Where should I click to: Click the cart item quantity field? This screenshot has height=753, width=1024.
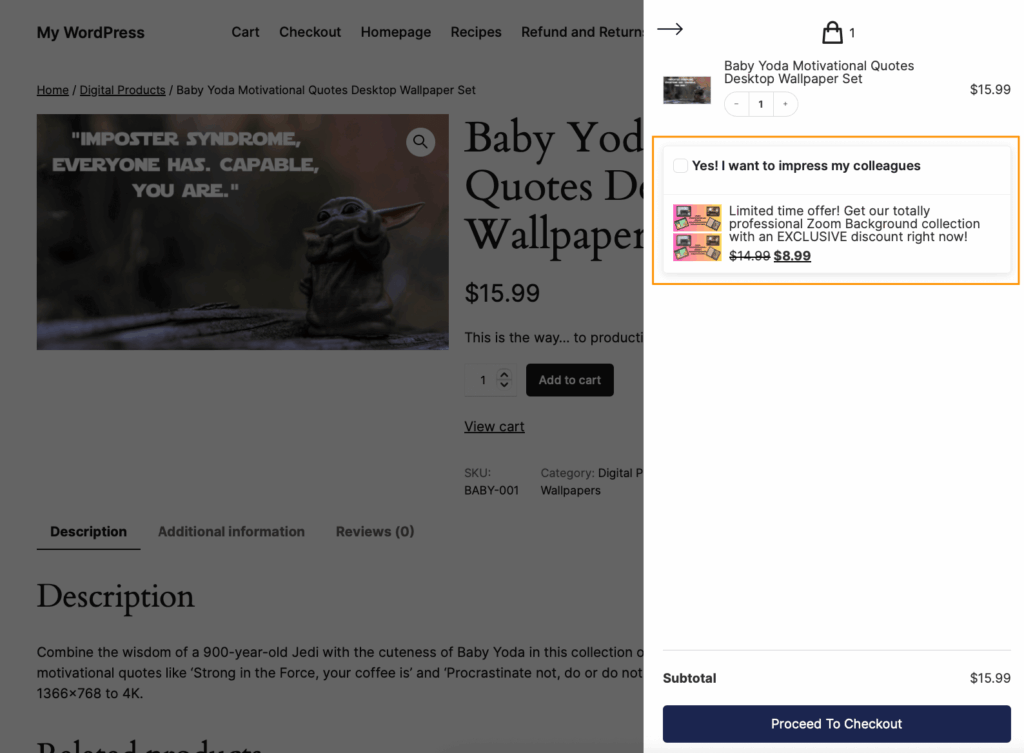(761, 104)
